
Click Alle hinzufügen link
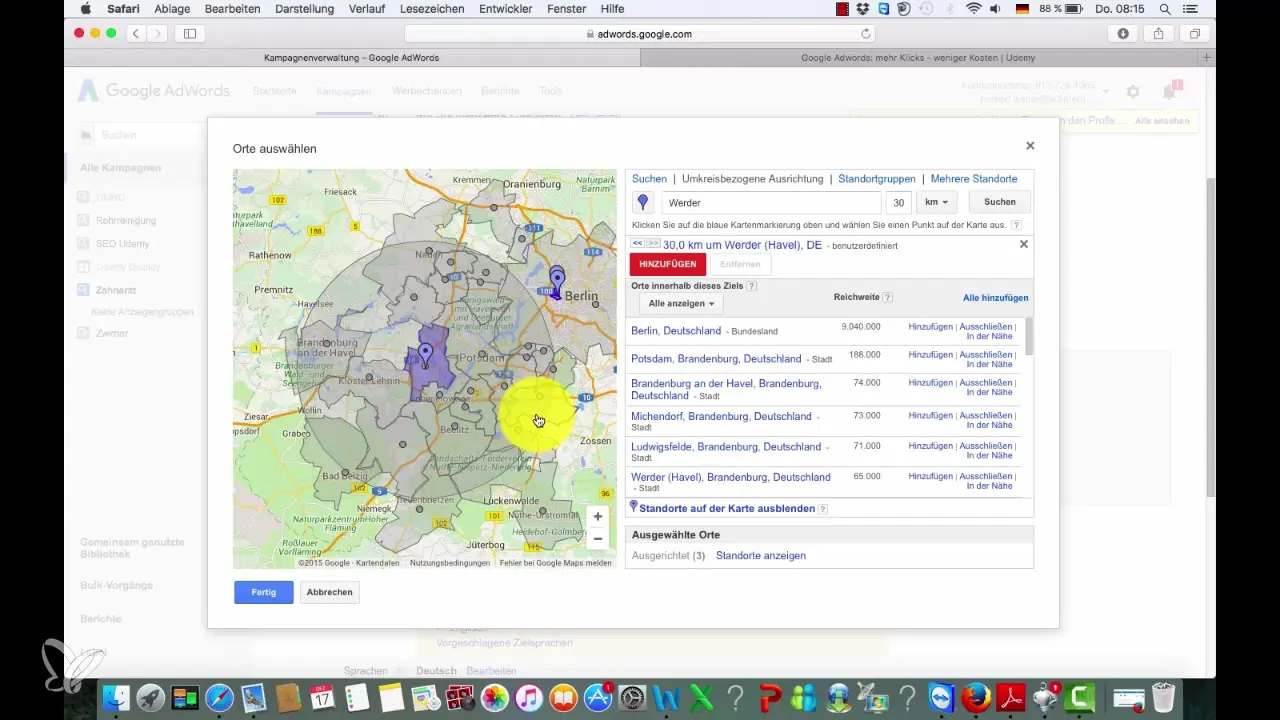coord(996,298)
